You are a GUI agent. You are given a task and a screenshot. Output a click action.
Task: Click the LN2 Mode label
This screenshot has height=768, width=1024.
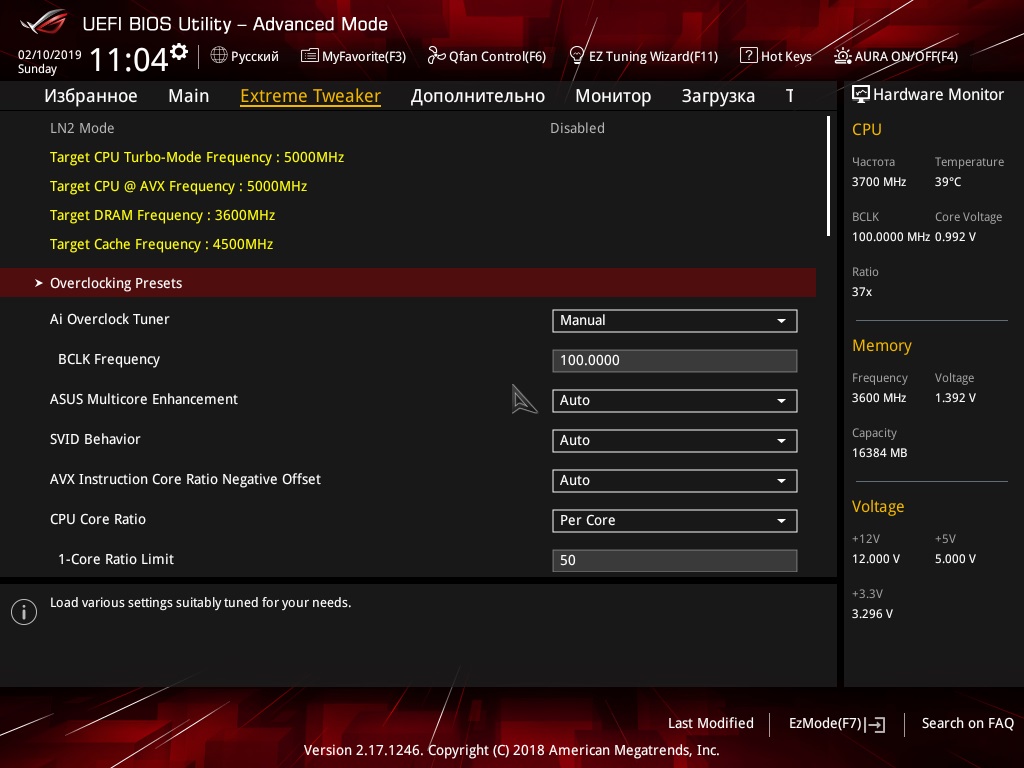click(x=82, y=128)
